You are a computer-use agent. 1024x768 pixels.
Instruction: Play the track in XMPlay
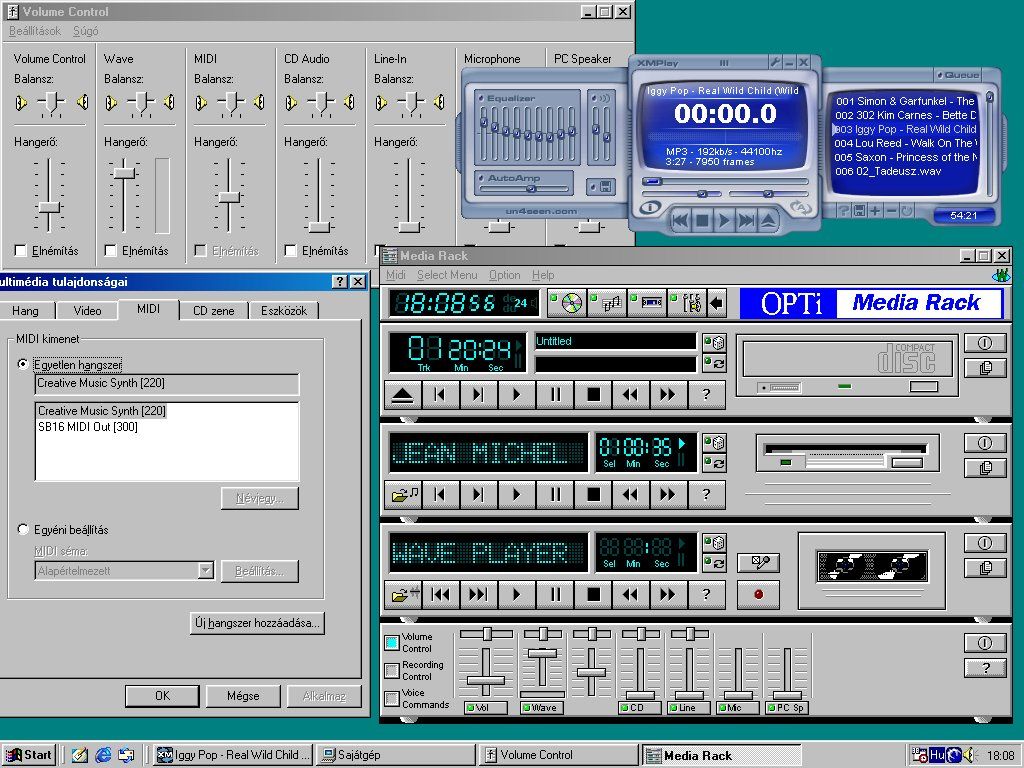pos(724,221)
